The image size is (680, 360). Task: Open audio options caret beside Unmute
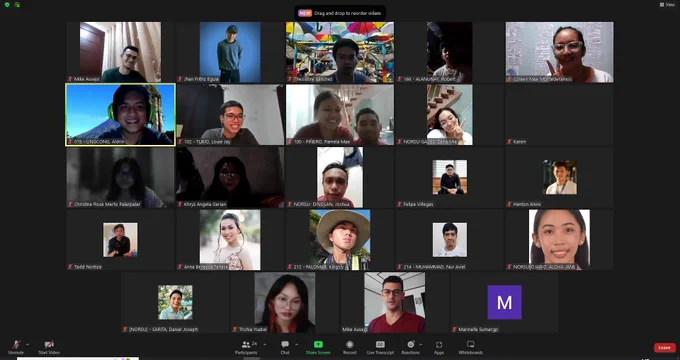click(28, 344)
